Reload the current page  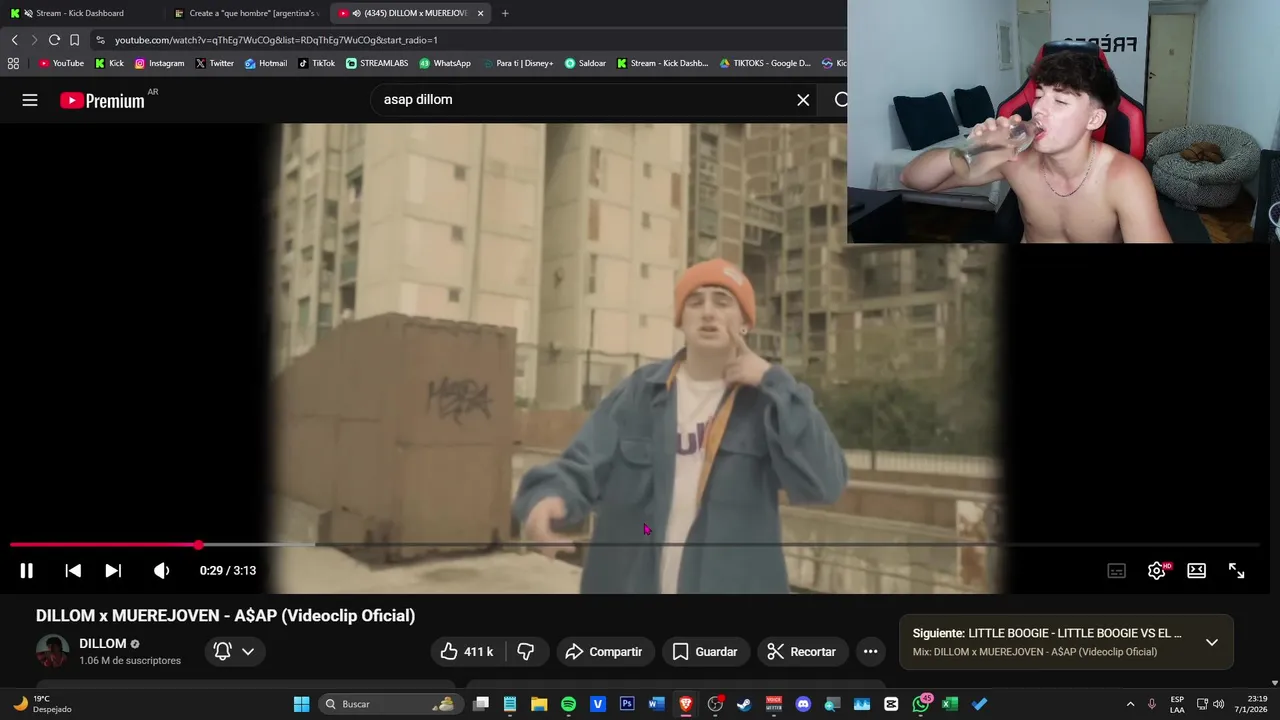(x=54, y=40)
